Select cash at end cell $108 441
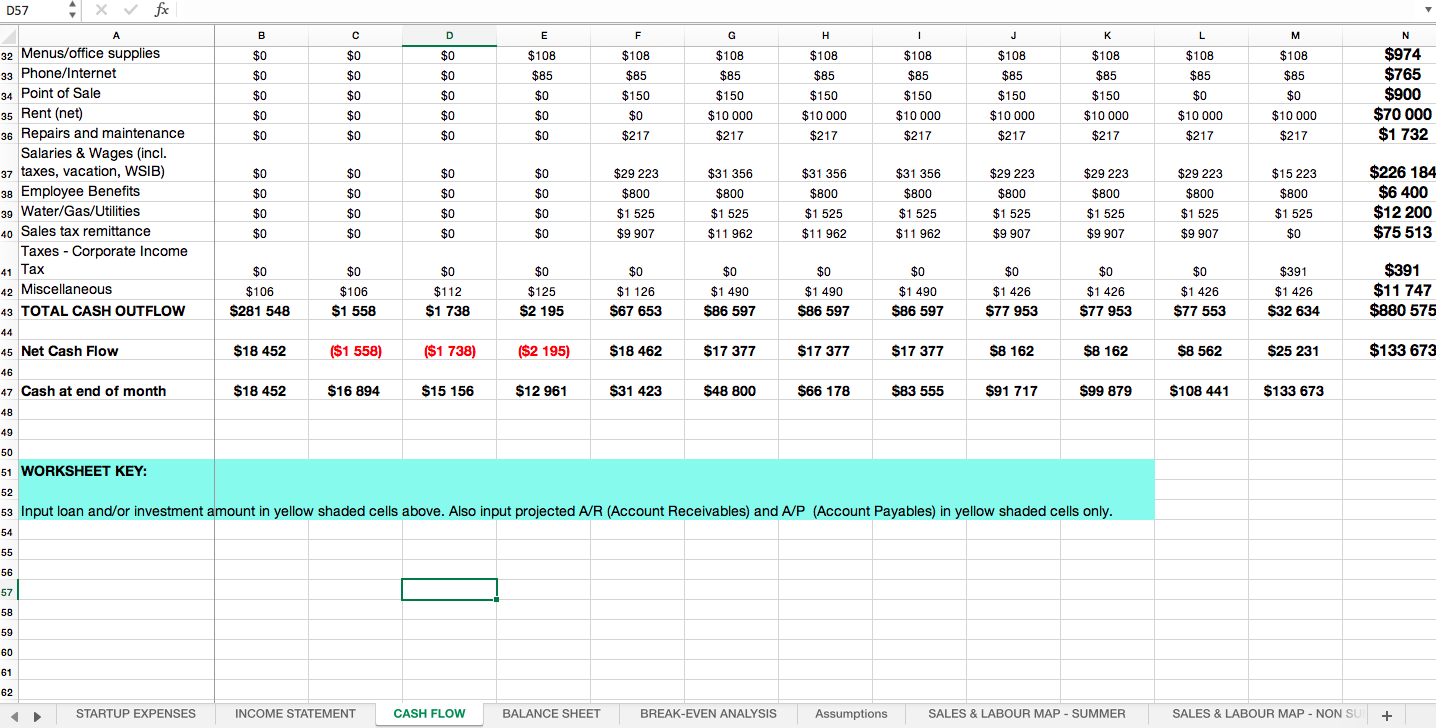1436x728 pixels. (x=1199, y=391)
